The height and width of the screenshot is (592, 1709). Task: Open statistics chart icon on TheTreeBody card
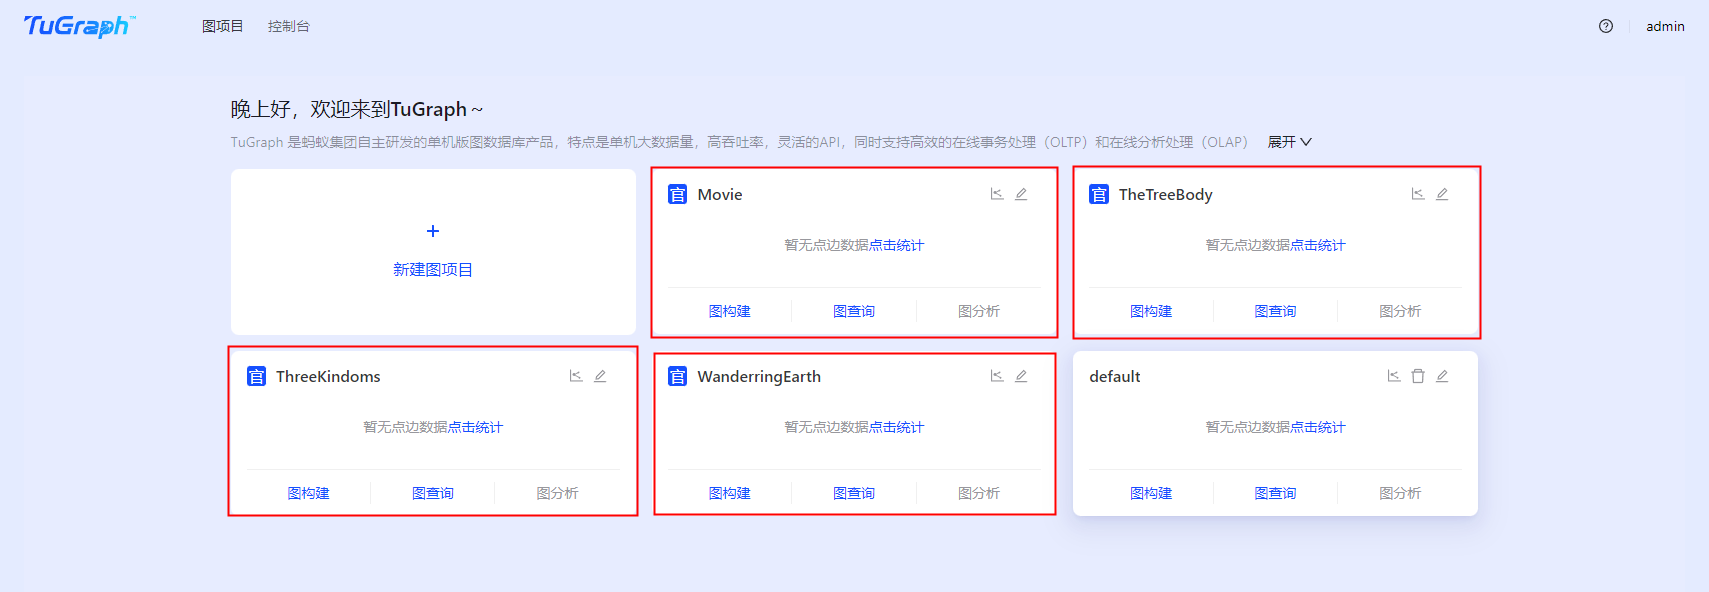tap(1418, 194)
